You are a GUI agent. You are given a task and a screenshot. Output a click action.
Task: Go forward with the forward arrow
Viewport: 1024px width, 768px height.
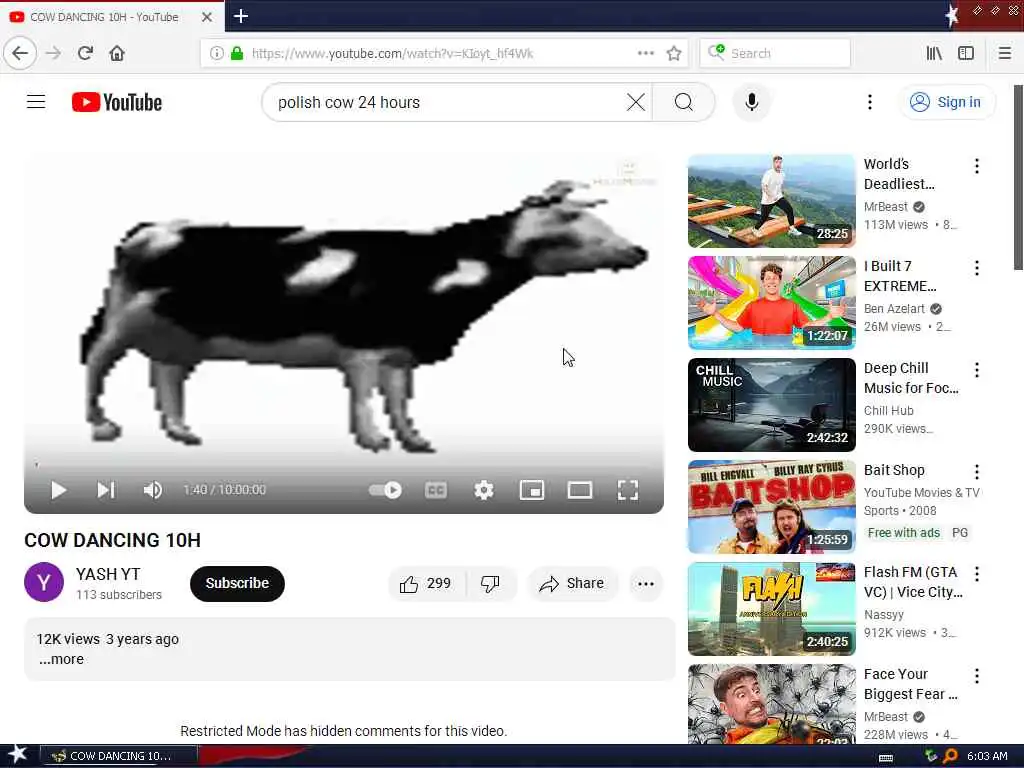point(54,53)
